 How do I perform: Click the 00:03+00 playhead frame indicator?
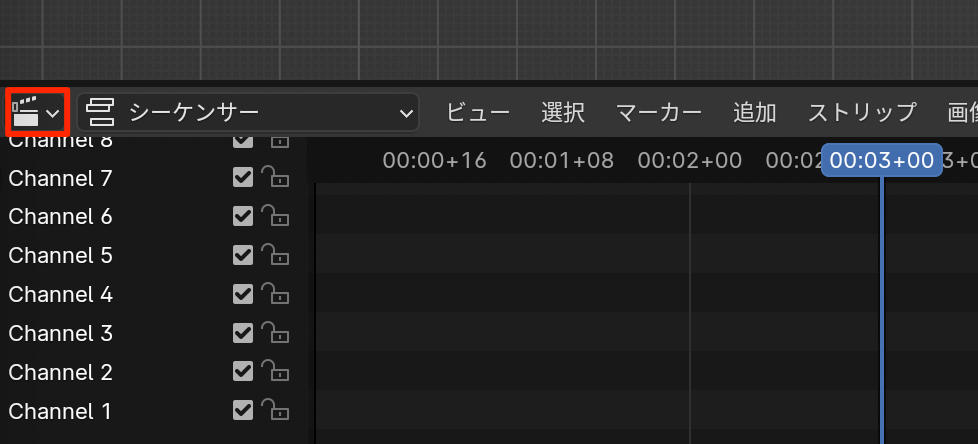tap(881, 160)
